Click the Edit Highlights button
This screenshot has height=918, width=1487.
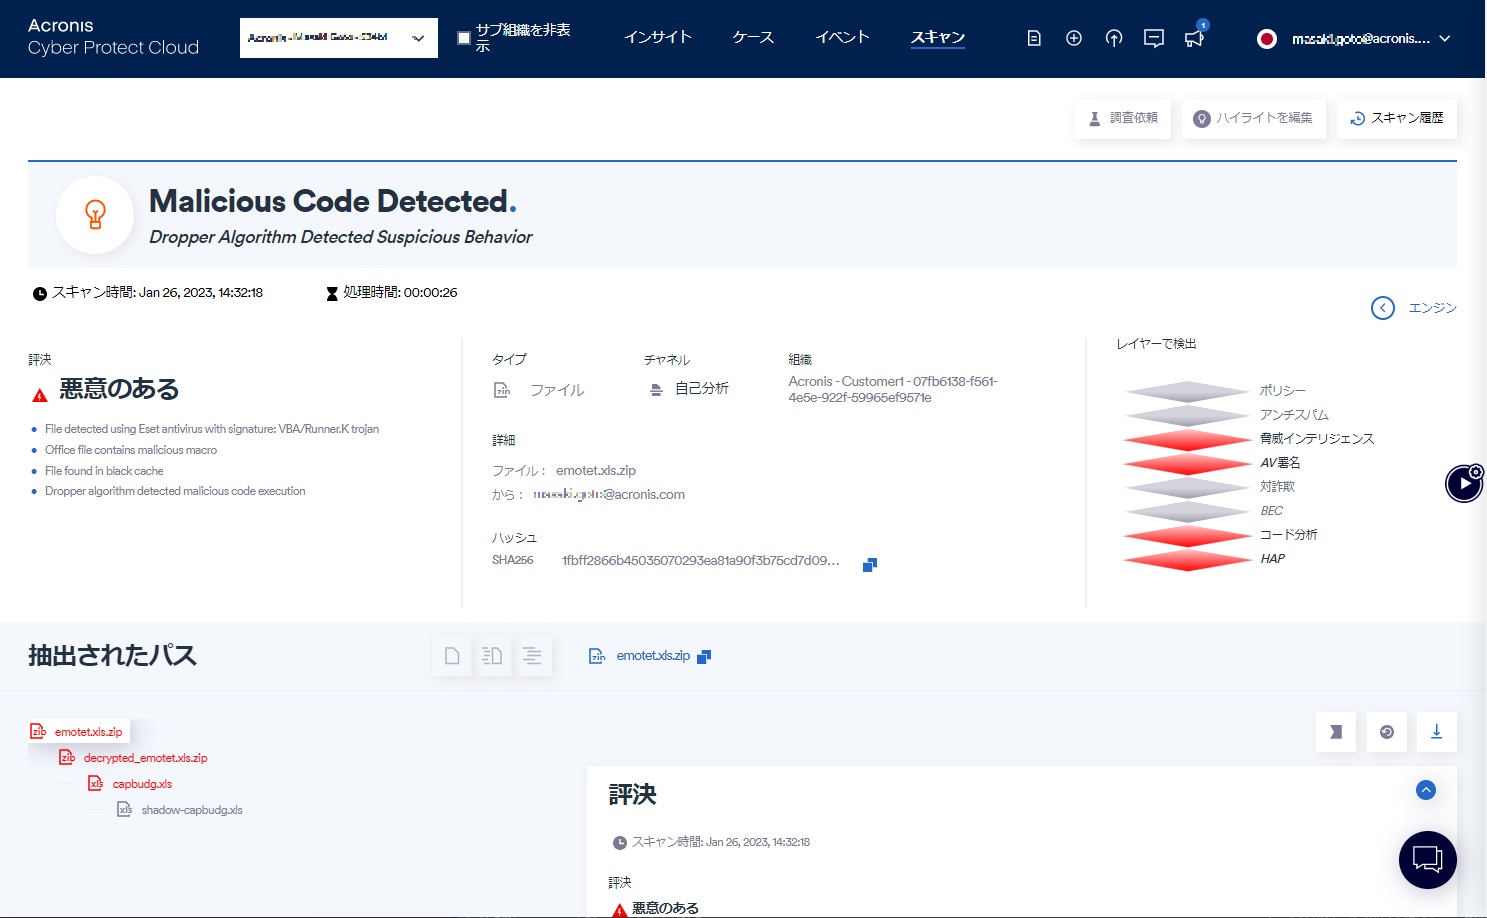tap(1253, 118)
